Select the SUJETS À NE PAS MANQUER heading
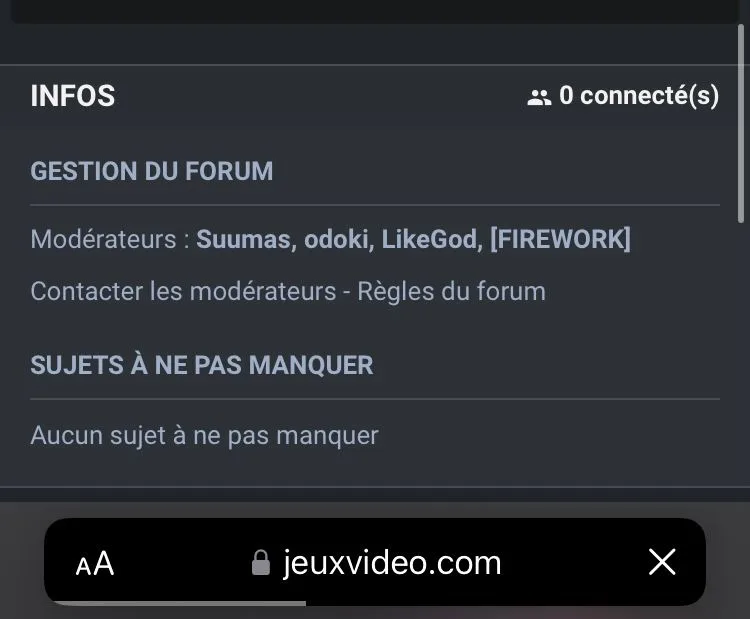Image resolution: width=750 pixels, height=619 pixels. click(202, 365)
